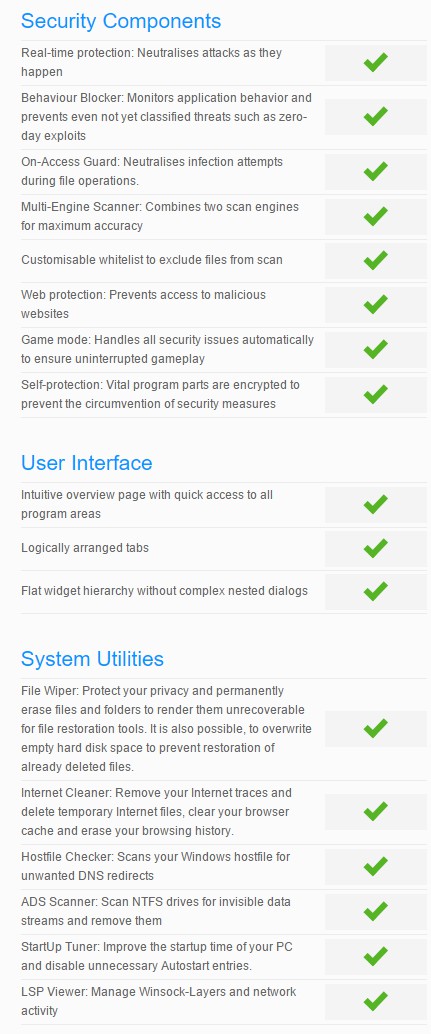Click the Web protection checkmark icon
The width and height of the screenshot is (431, 1034).
[x=376, y=305]
